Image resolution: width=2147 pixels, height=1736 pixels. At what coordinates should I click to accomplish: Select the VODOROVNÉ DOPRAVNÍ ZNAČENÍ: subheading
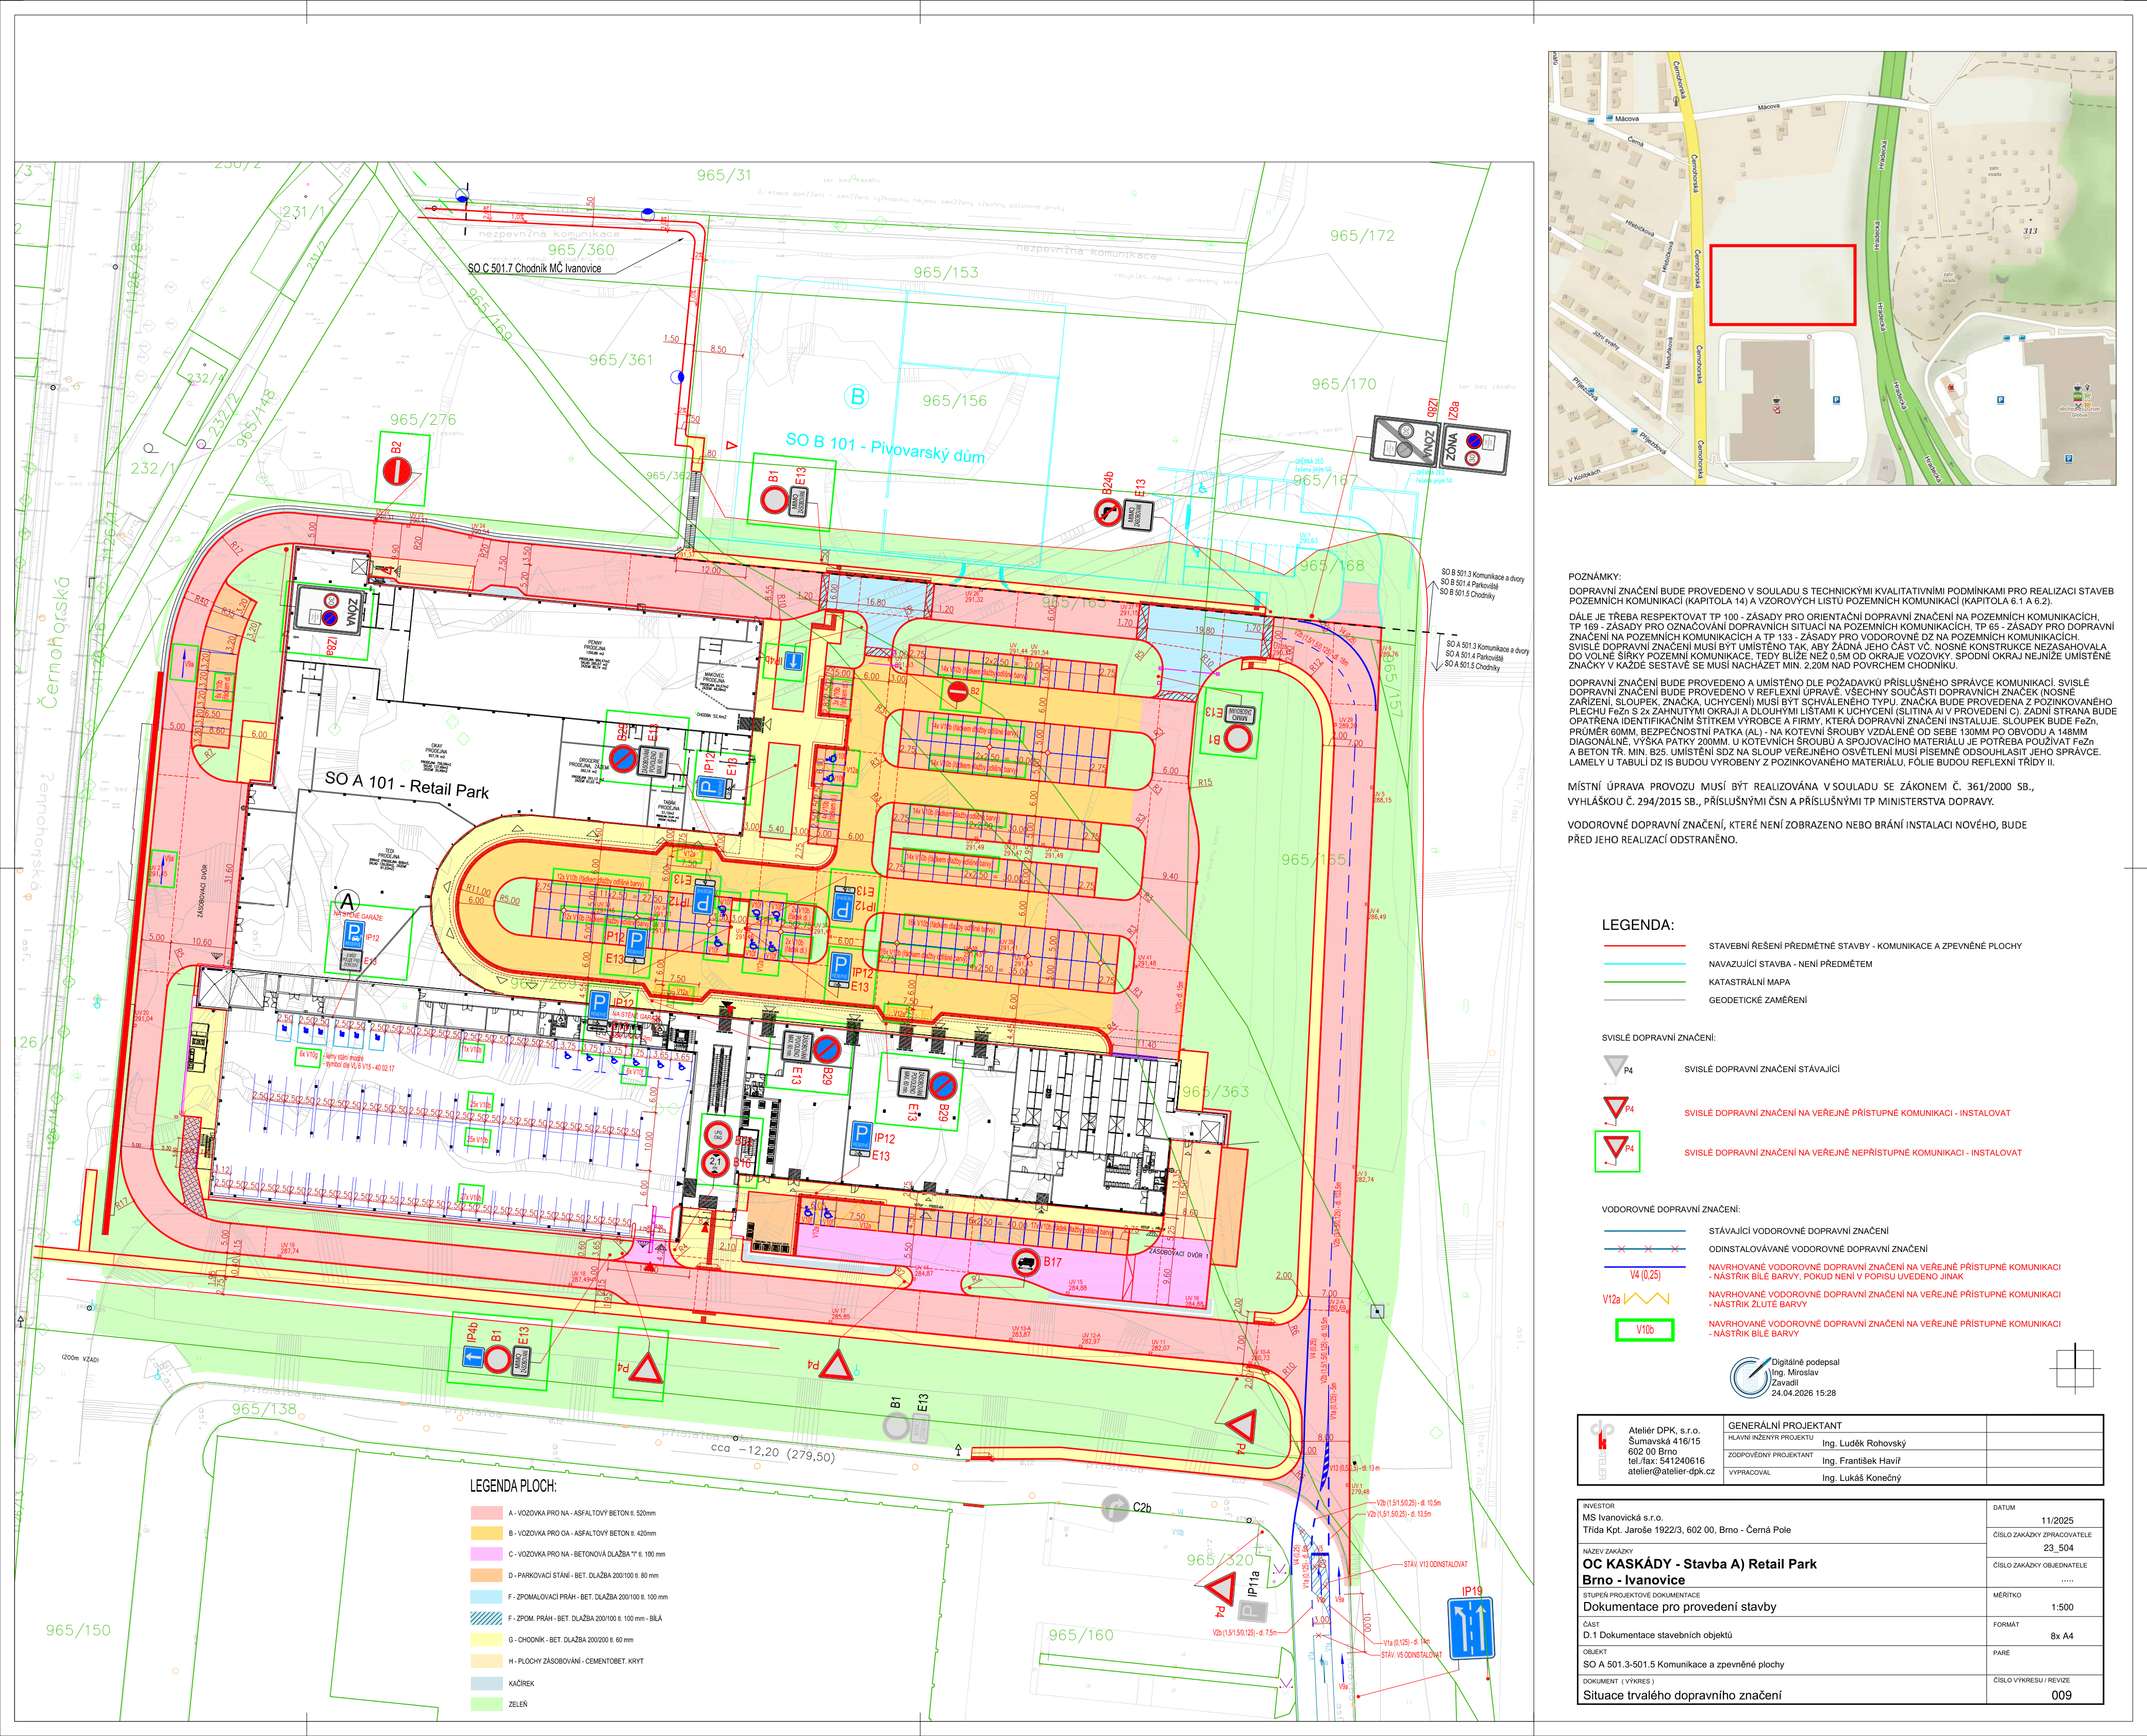1671,1209
